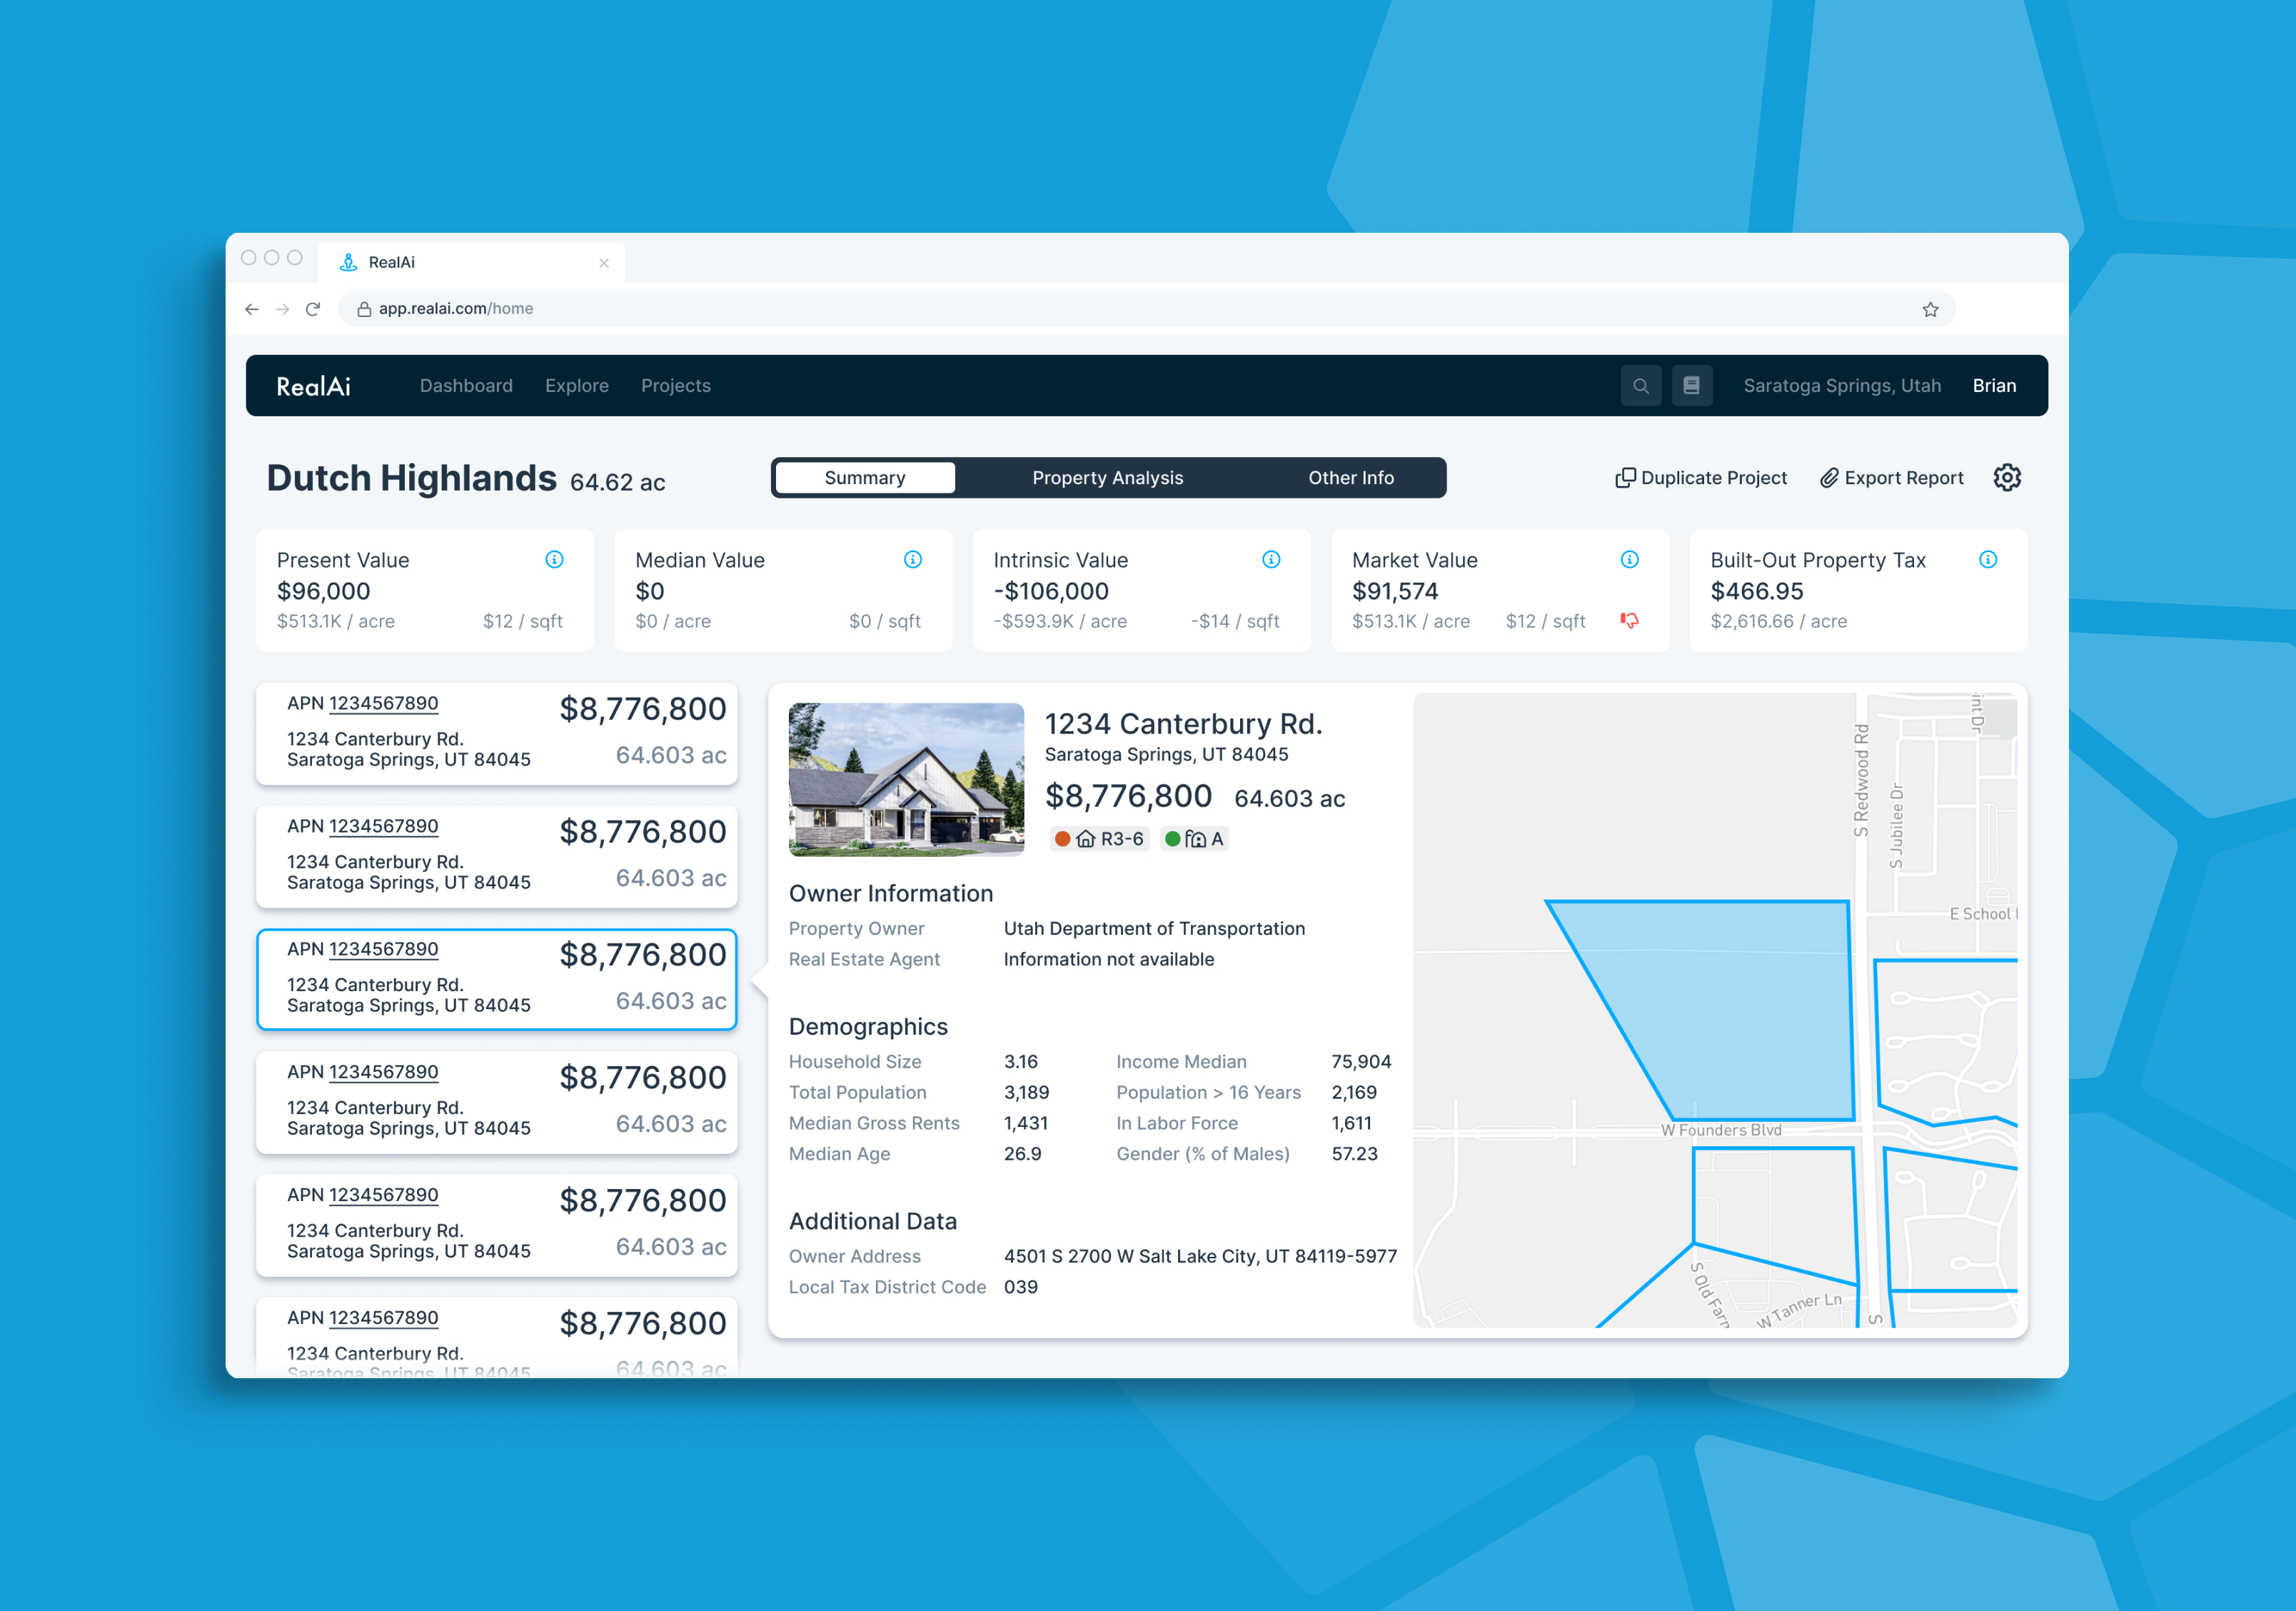Close the RealAi browser tab

click(603, 263)
